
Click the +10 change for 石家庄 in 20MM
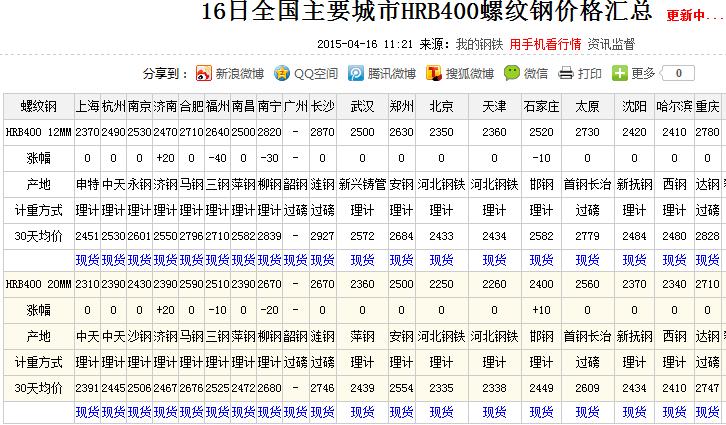pos(541,310)
